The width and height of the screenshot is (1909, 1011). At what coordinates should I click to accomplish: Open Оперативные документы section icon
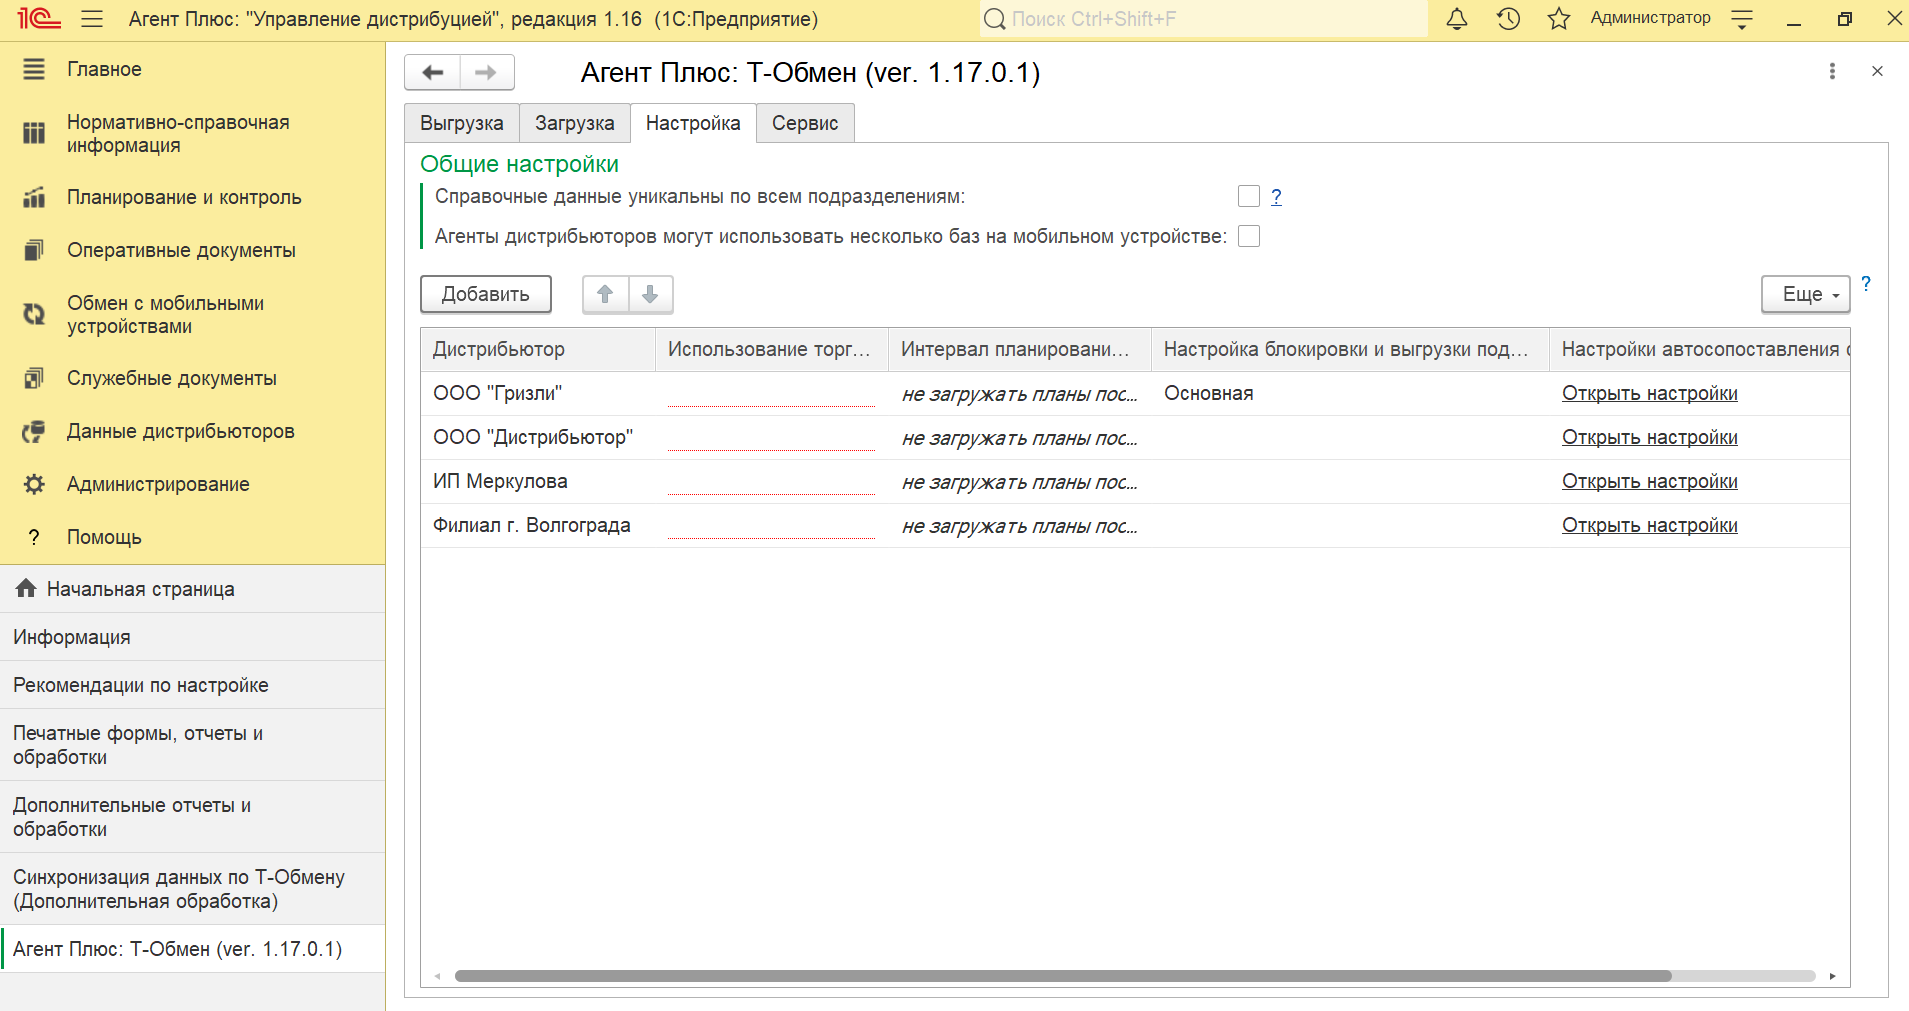point(34,250)
